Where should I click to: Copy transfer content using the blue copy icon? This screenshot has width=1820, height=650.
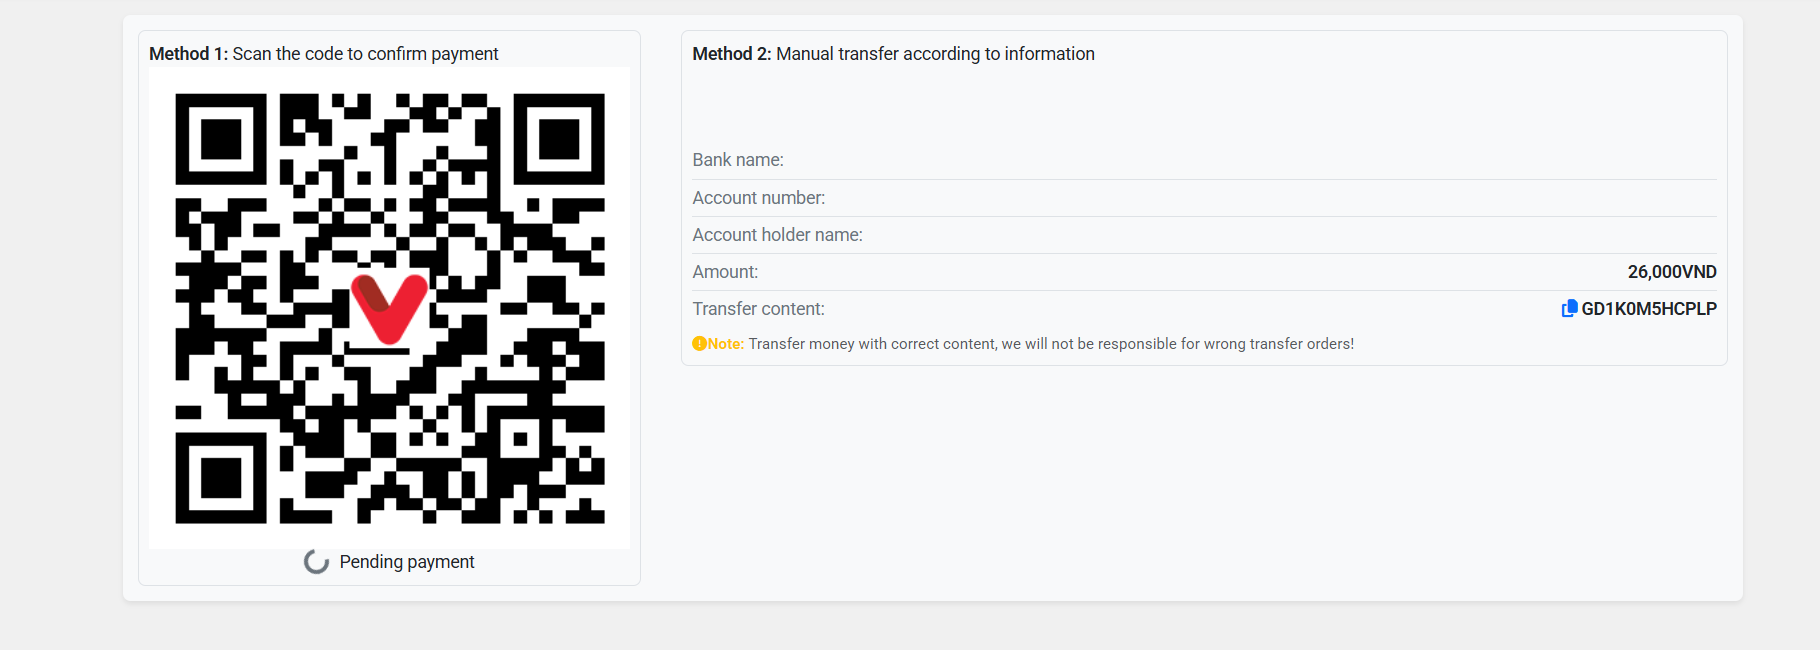1569,309
